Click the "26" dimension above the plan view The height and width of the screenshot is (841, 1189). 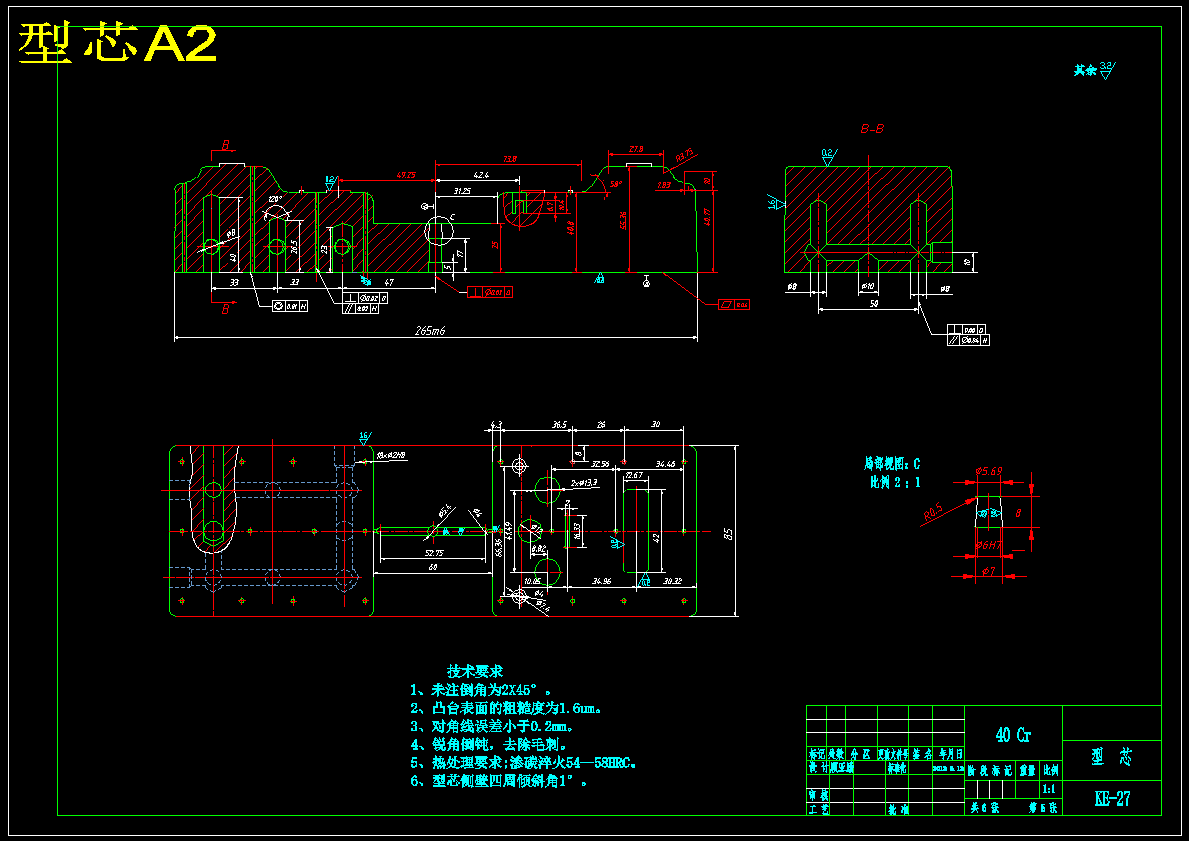(x=601, y=425)
